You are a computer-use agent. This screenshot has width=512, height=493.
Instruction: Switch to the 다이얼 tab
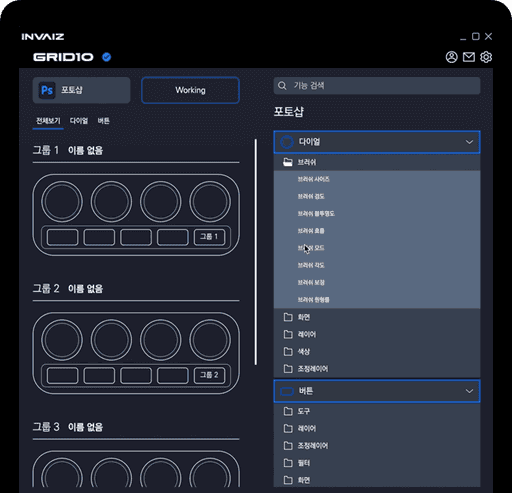(x=79, y=121)
